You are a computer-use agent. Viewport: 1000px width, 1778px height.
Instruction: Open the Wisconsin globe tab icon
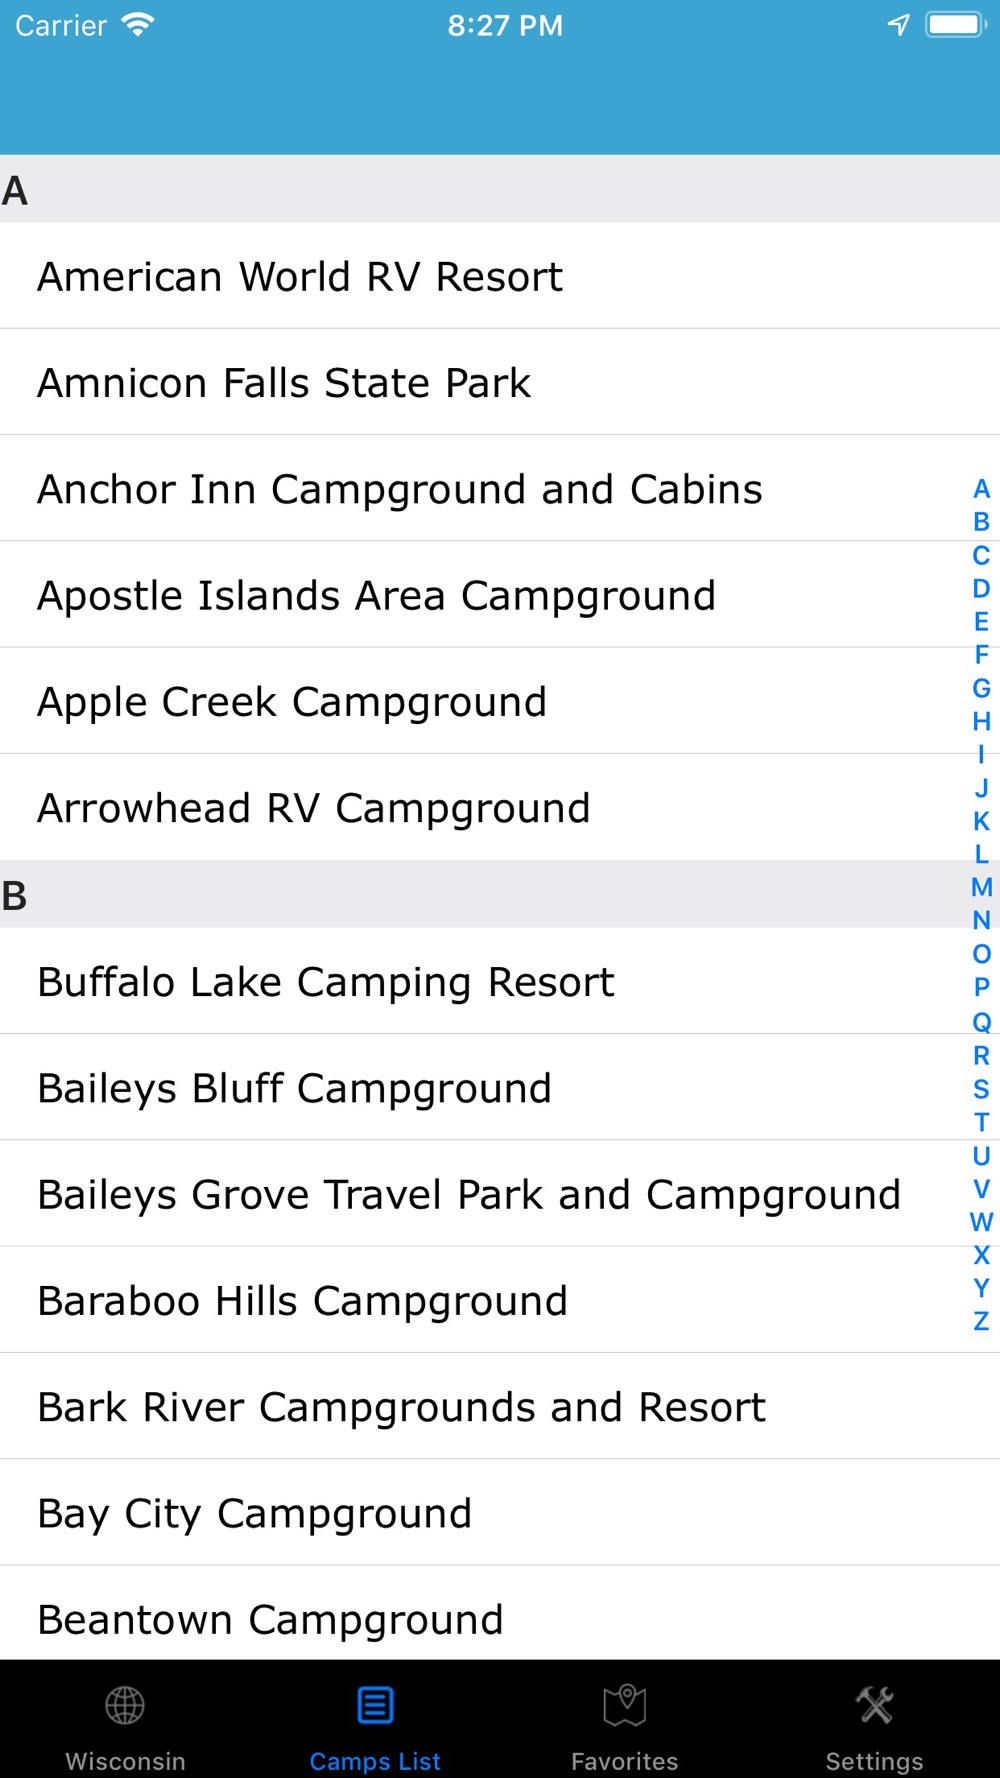point(125,1706)
